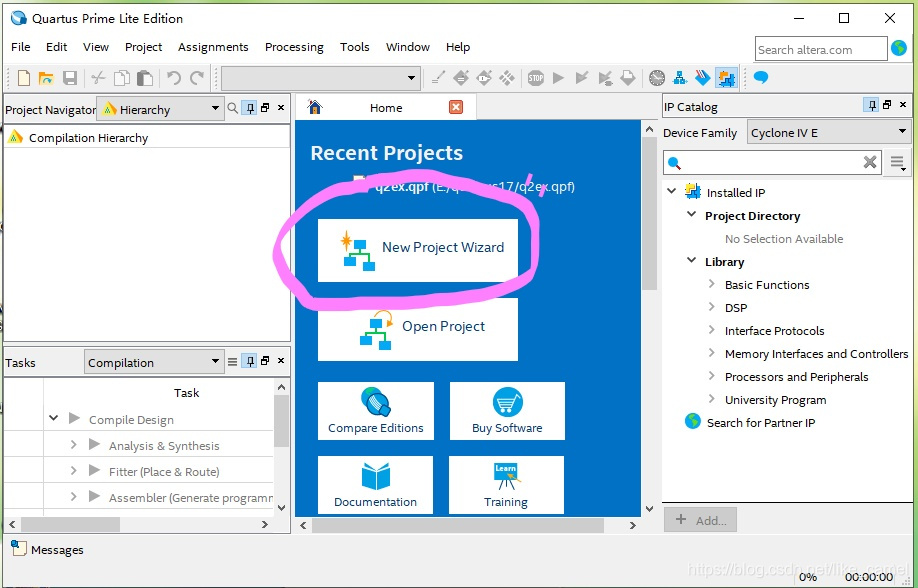Open the Timing Analyzer clock icon
Image resolution: width=918 pixels, height=588 pixels.
[x=657, y=78]
